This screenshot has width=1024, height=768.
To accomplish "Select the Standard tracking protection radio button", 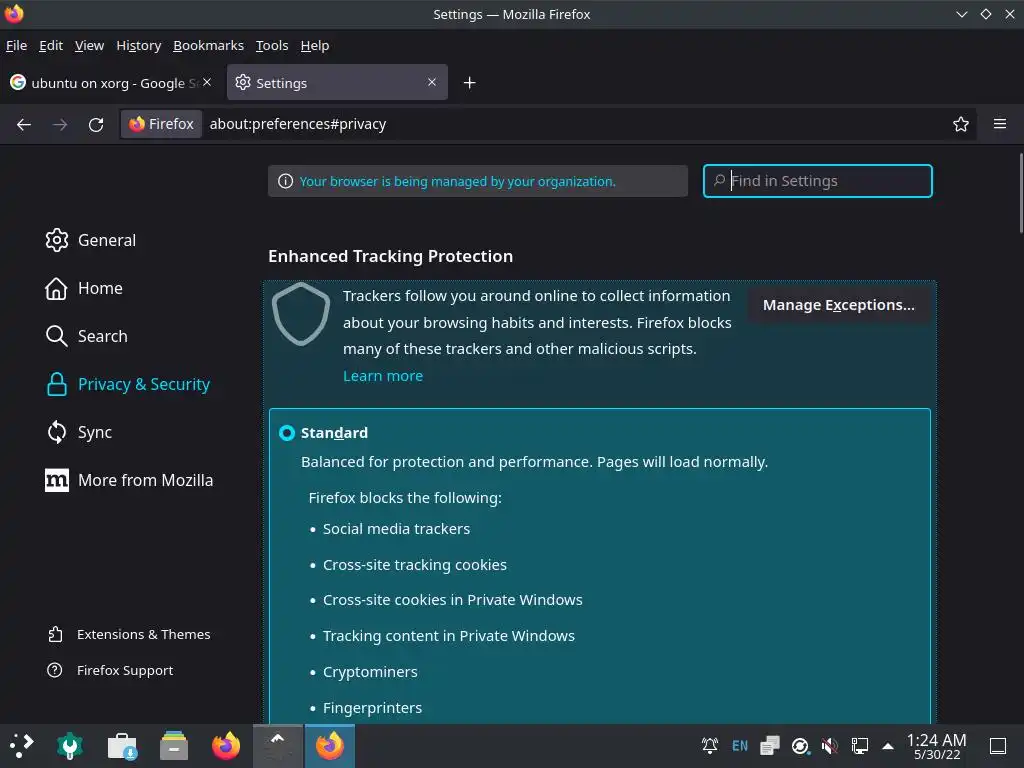I will tap(287, 433).
